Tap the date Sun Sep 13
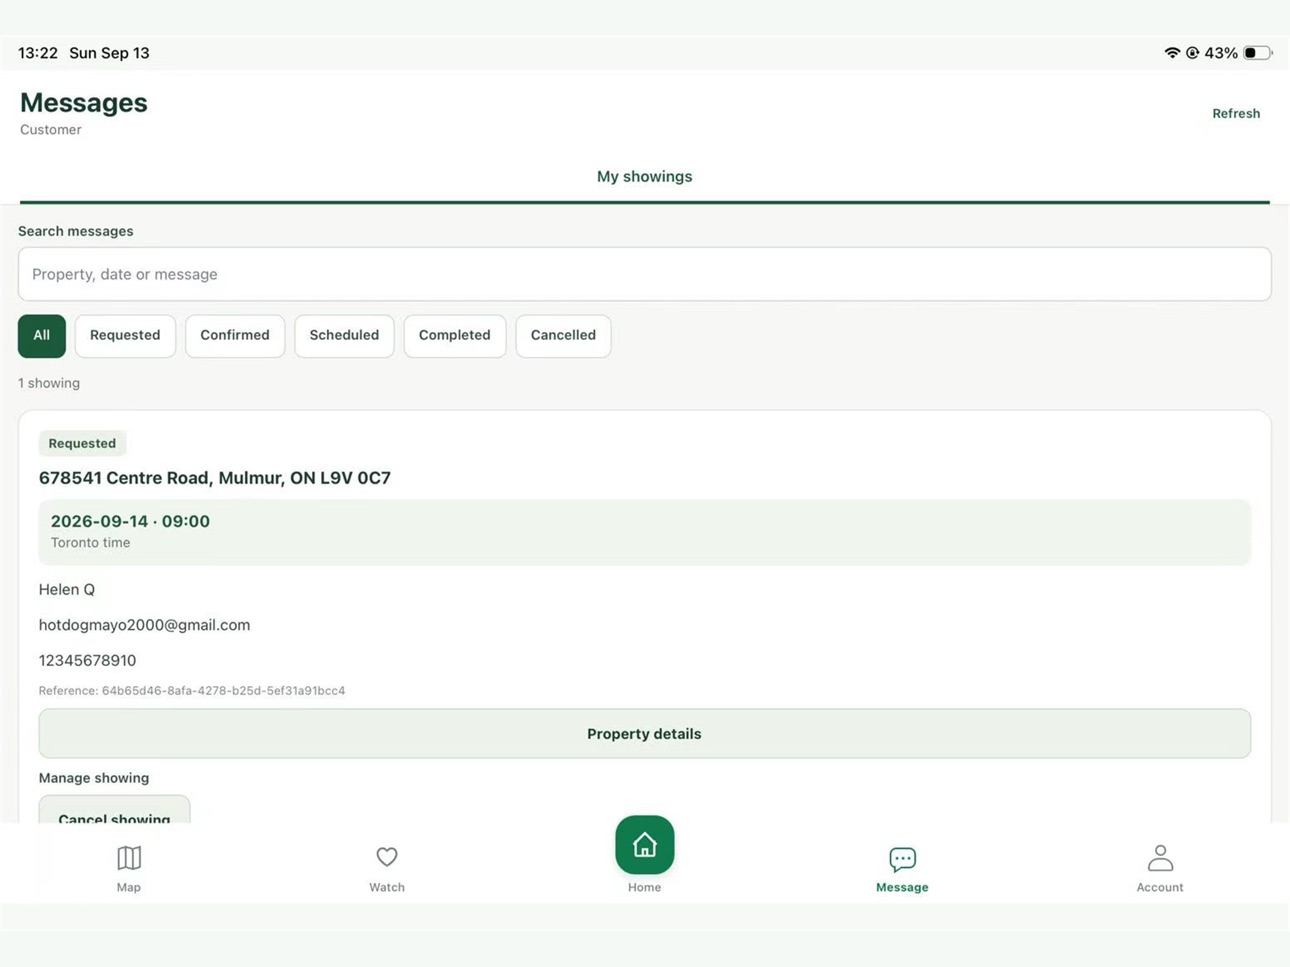Screen dimensions: 1290x967 (x=109, y=53)
